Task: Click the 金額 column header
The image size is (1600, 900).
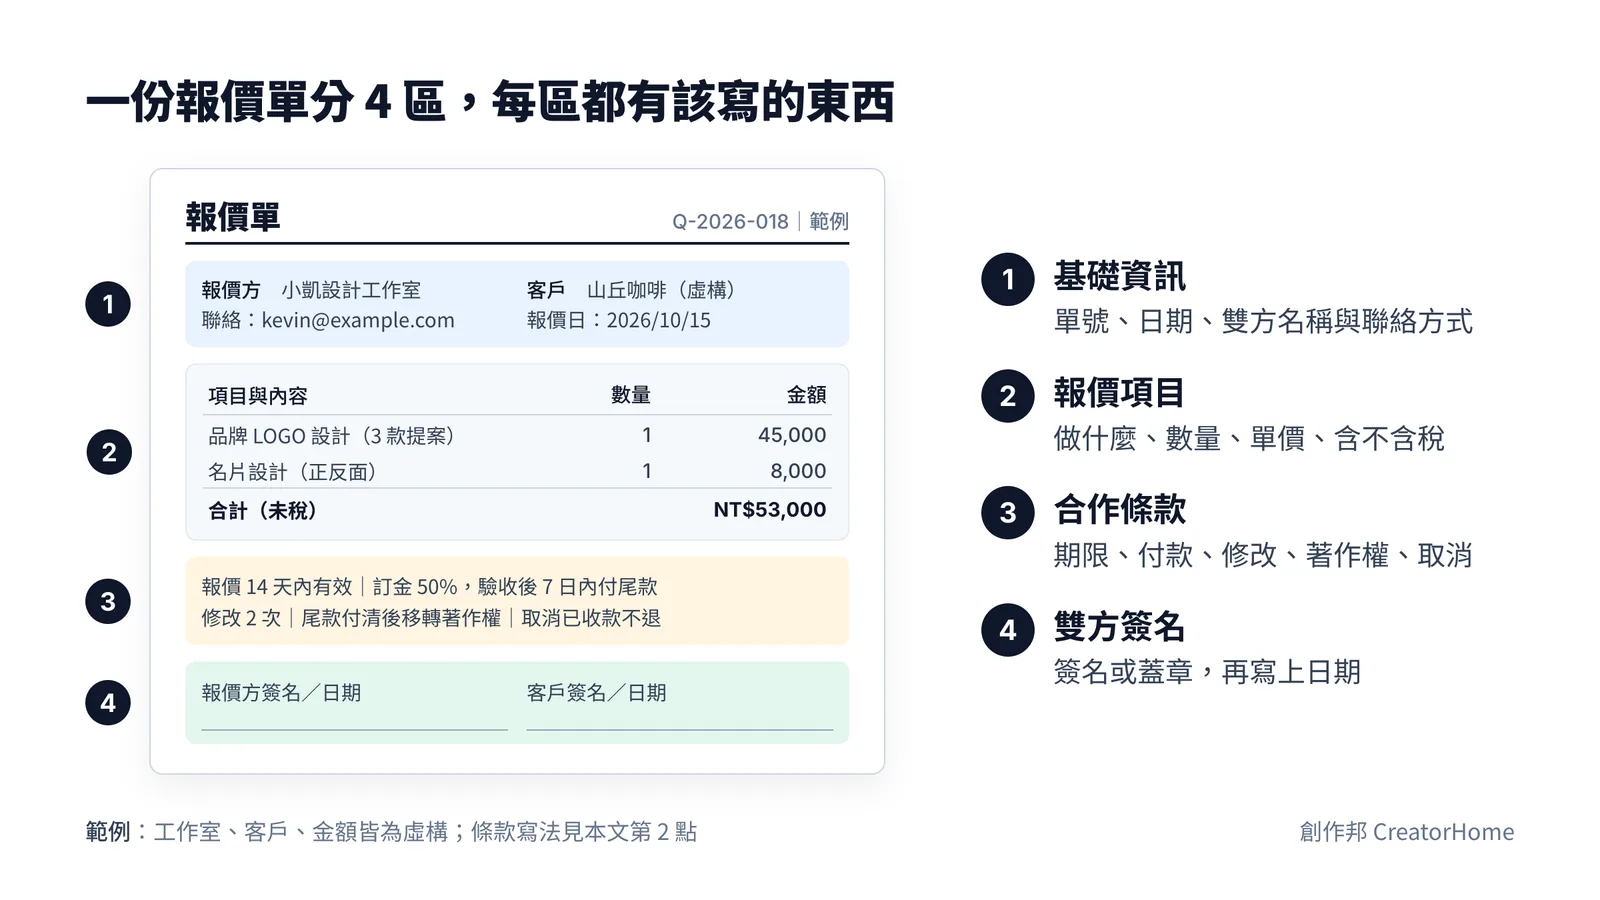Action: (x=807, y=395)
